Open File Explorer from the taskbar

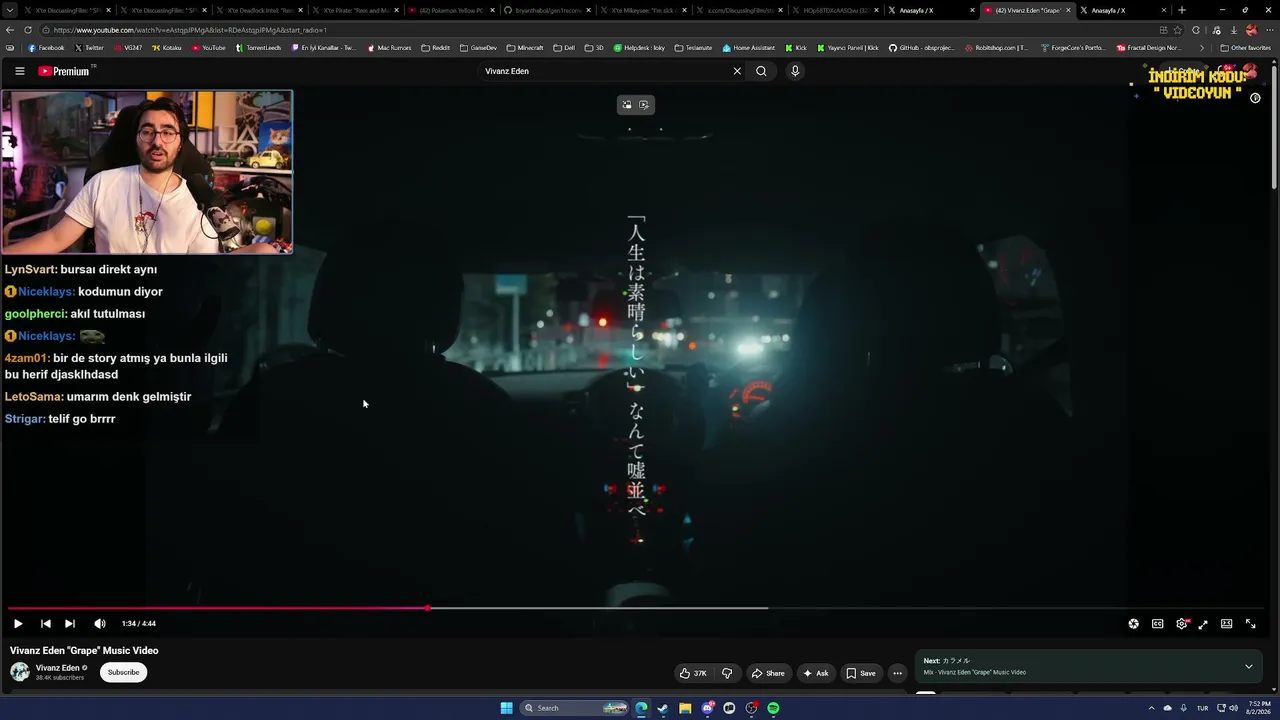point(685,708)
